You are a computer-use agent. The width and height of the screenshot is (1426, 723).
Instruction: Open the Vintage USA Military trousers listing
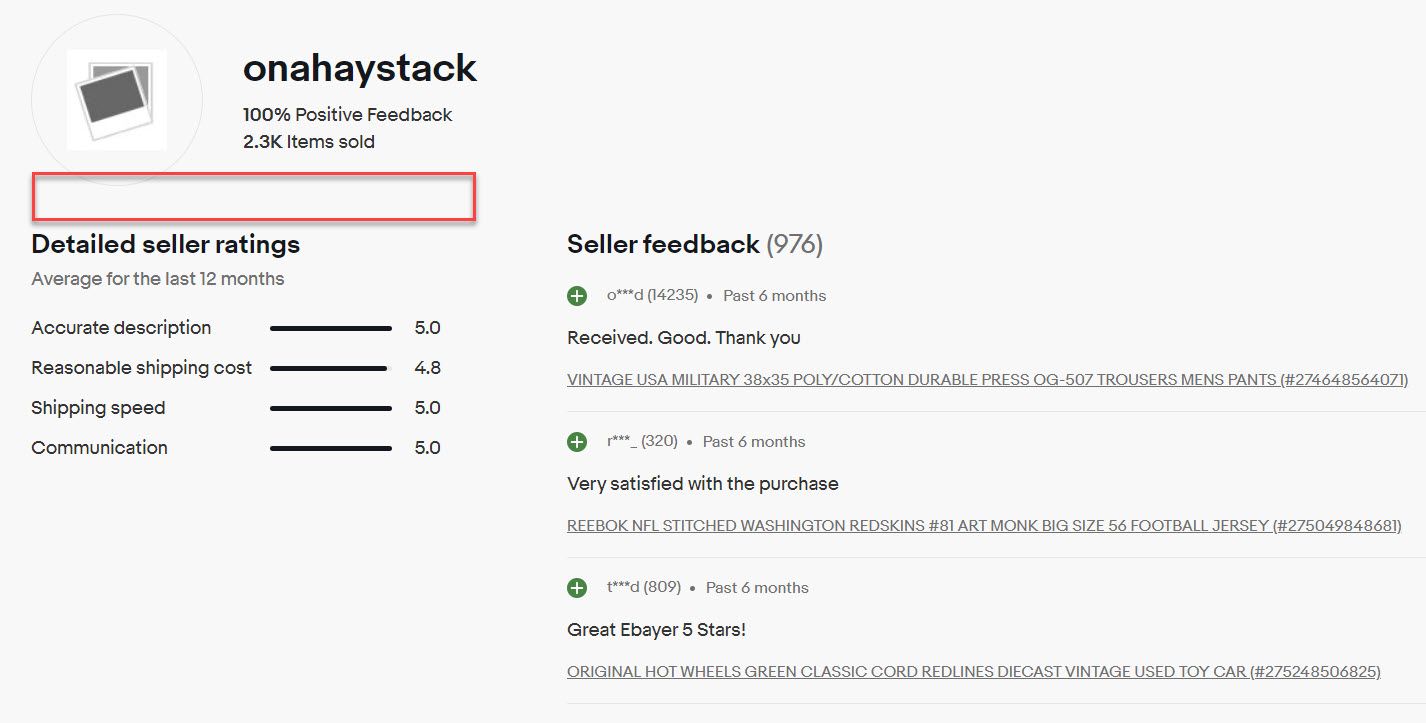987,380
